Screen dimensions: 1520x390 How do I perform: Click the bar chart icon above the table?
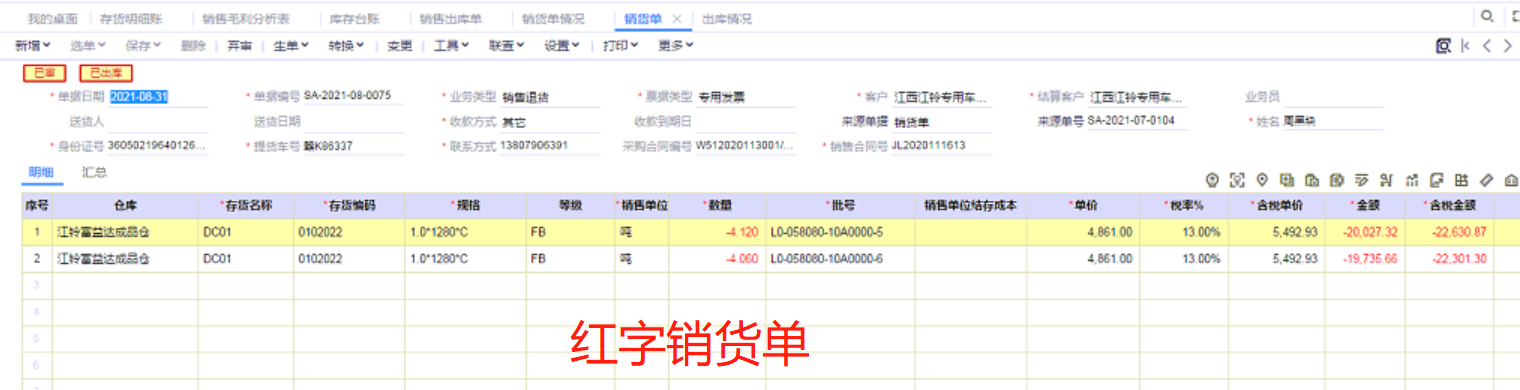pos(1412,180)
